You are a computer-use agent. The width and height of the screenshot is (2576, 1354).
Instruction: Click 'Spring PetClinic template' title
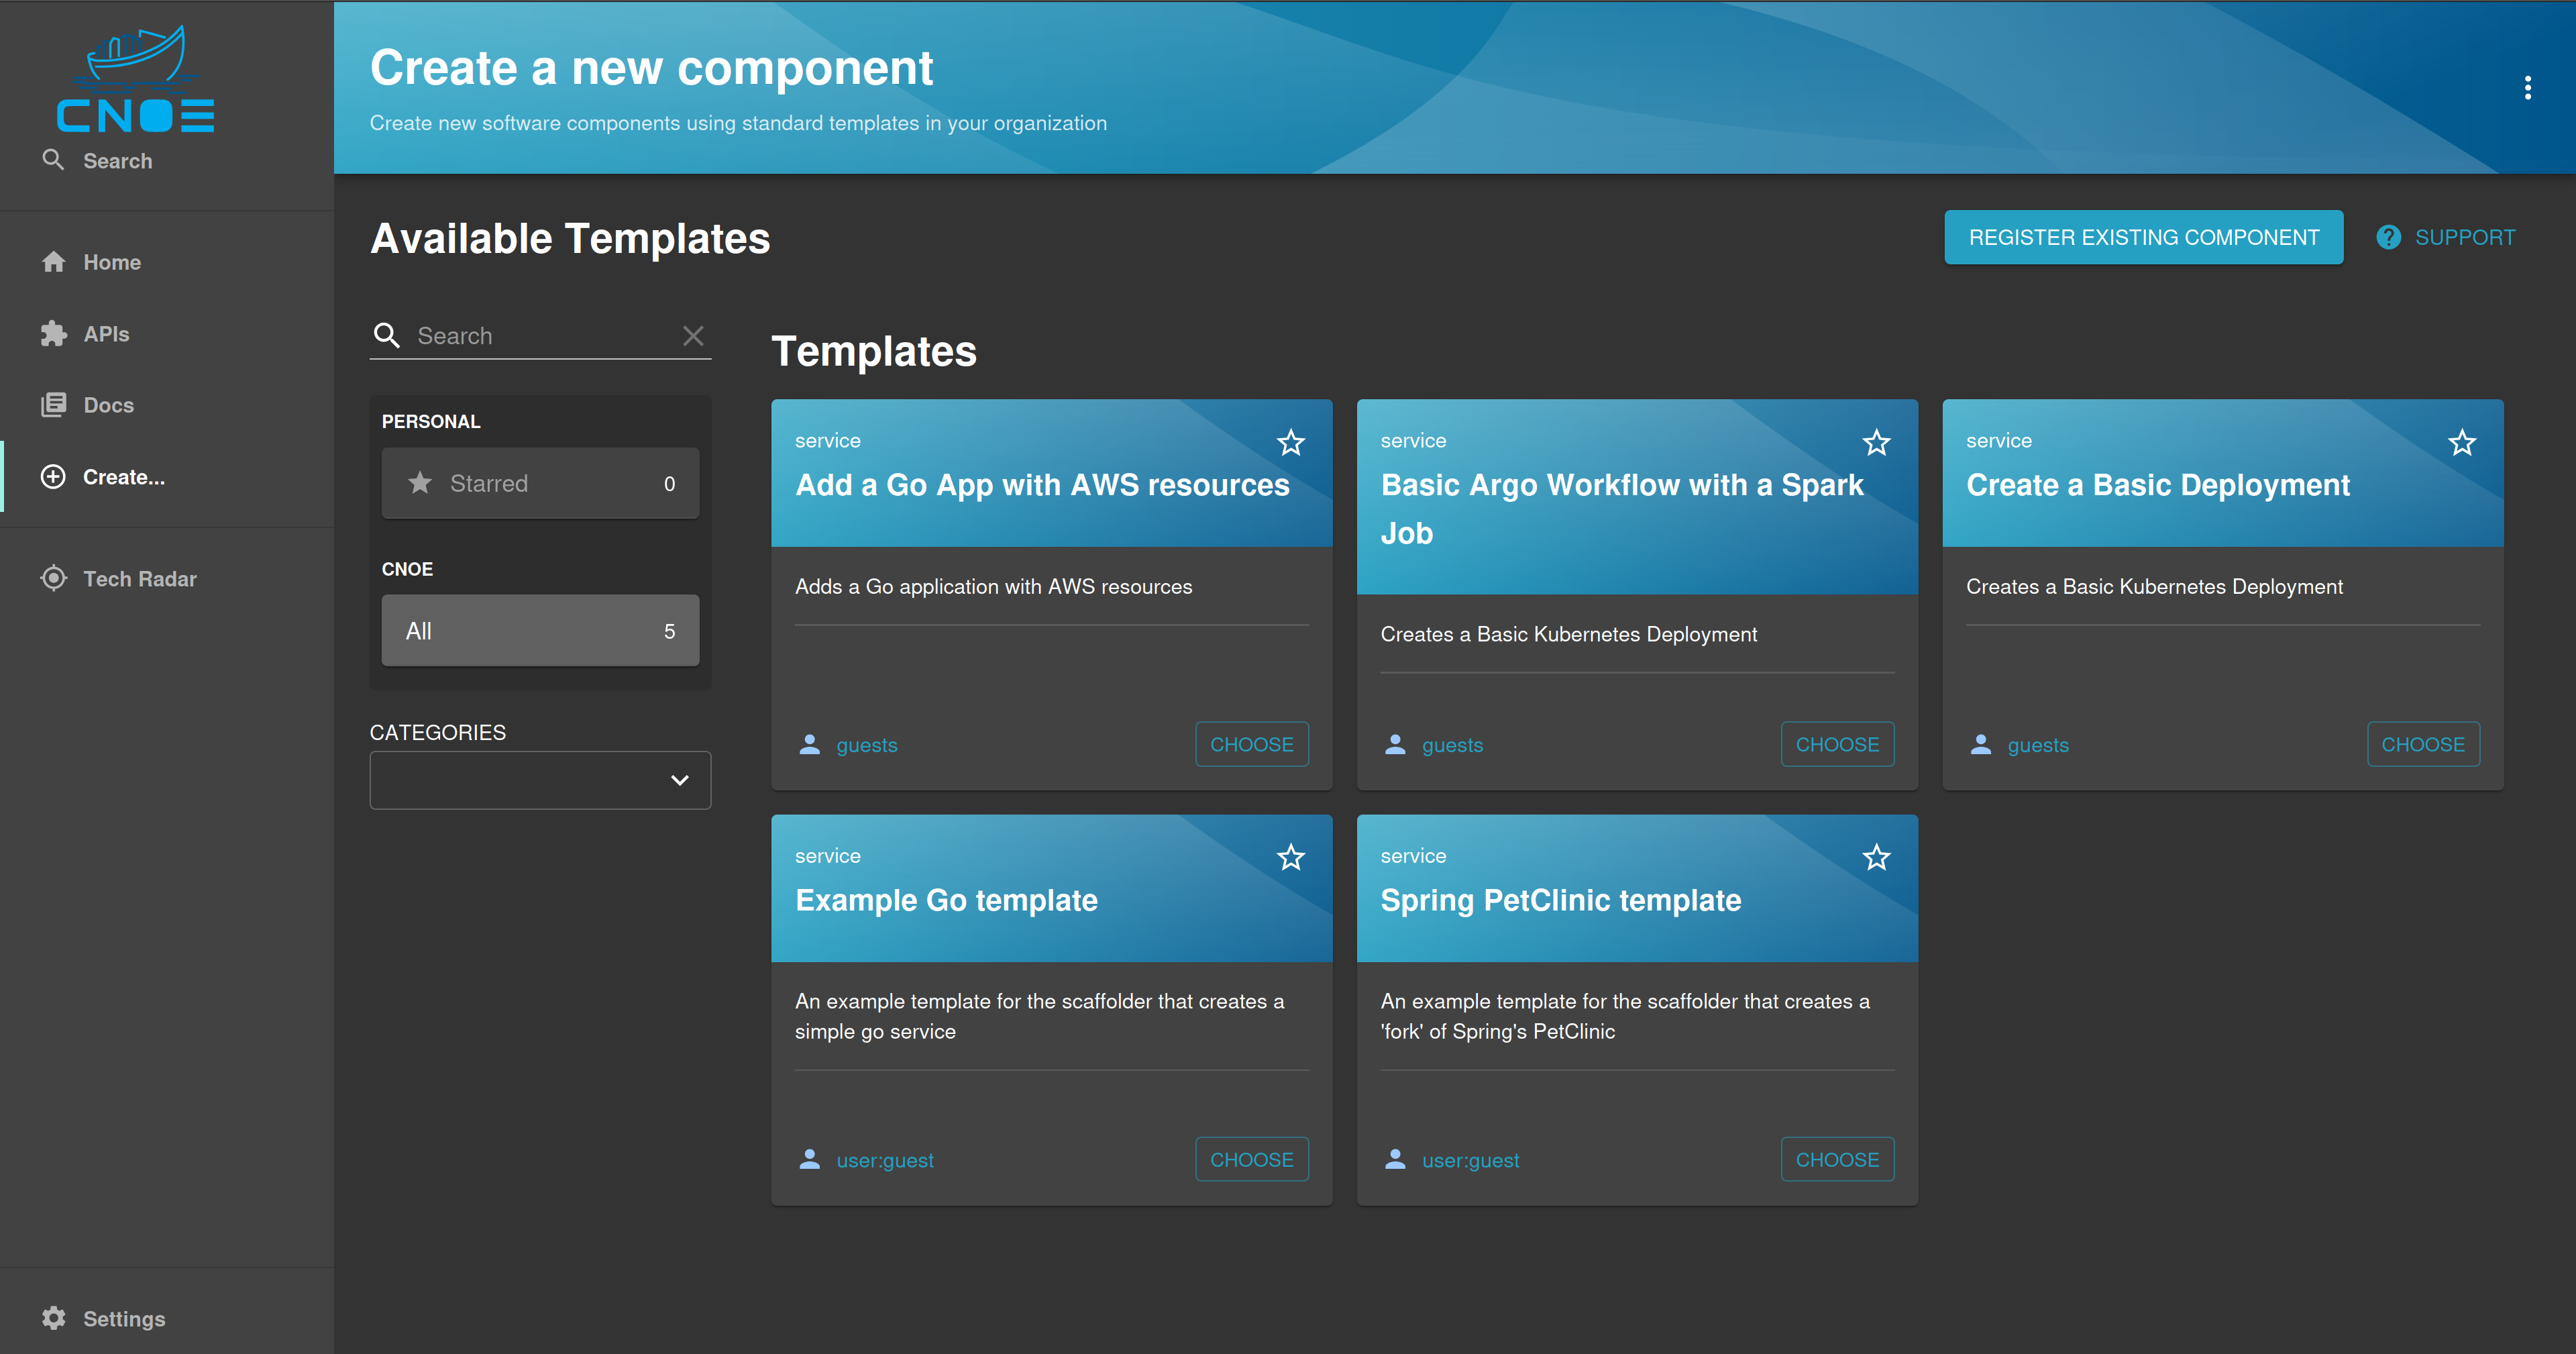tap(1560, 900)
